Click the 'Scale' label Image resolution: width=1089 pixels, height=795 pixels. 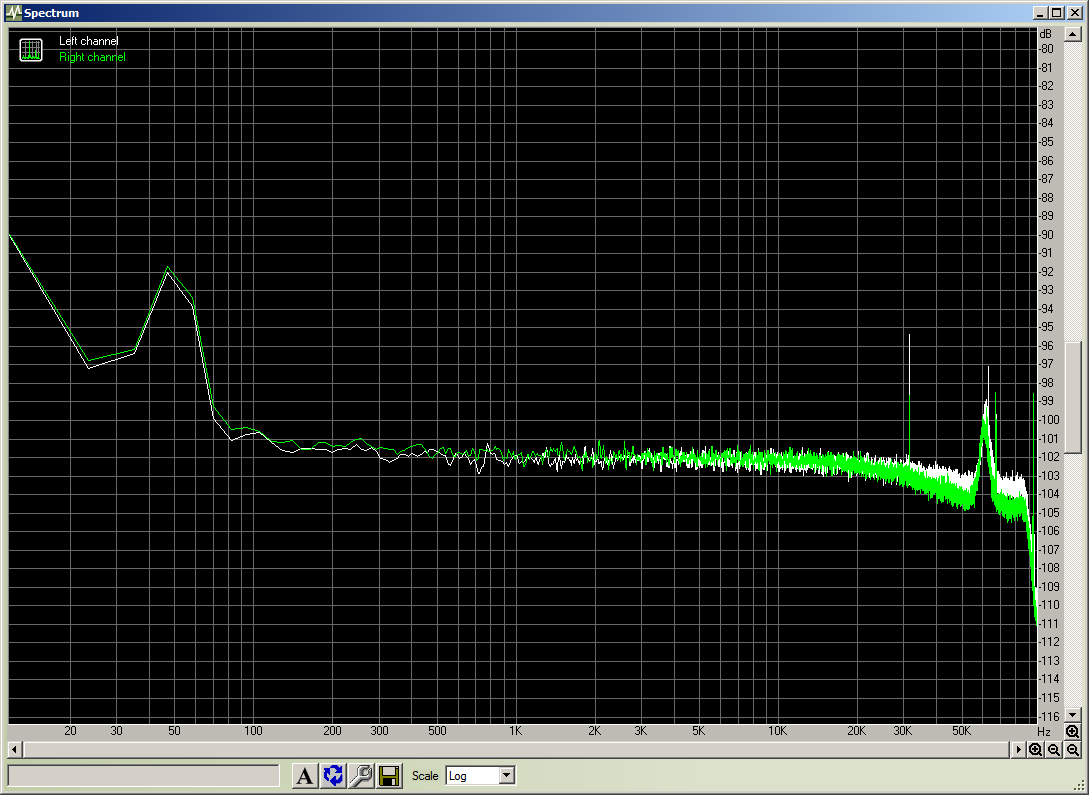425,776
